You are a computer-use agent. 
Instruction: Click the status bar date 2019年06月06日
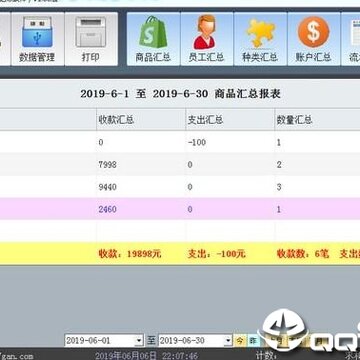click(126, 355)
